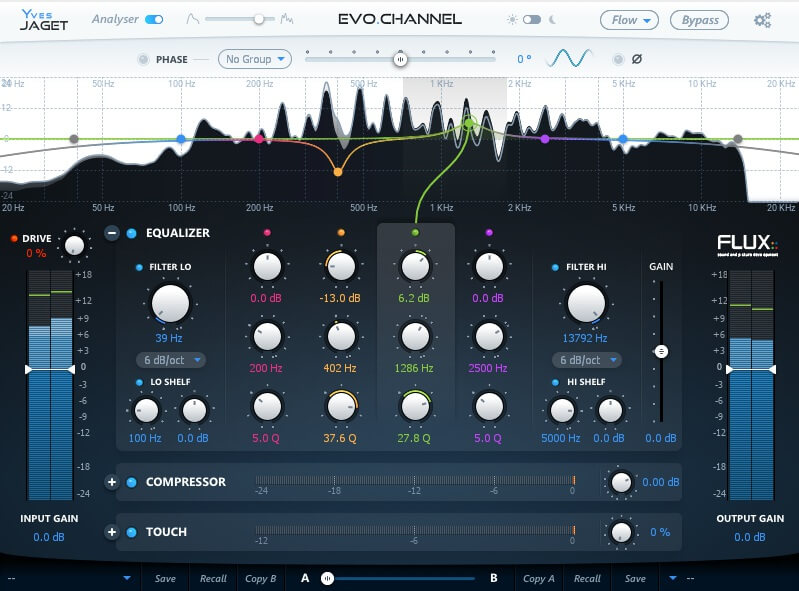The height and width of the screenshot is (591, 799).
Task: Click the FILTER HI frequency knob
Action: click(x=586, y=303)
